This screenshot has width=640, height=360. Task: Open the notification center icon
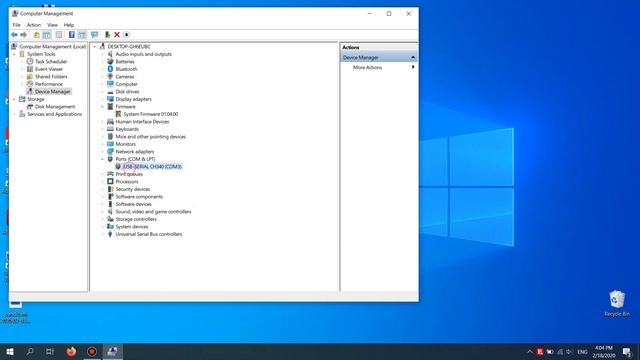[x=627, y=352]
